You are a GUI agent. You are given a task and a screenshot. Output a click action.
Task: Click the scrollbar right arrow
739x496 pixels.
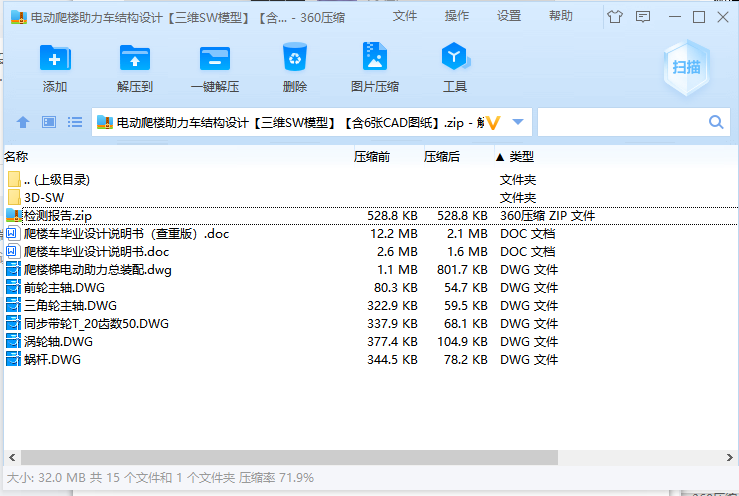pyautogui.click(x=730, y=457)
